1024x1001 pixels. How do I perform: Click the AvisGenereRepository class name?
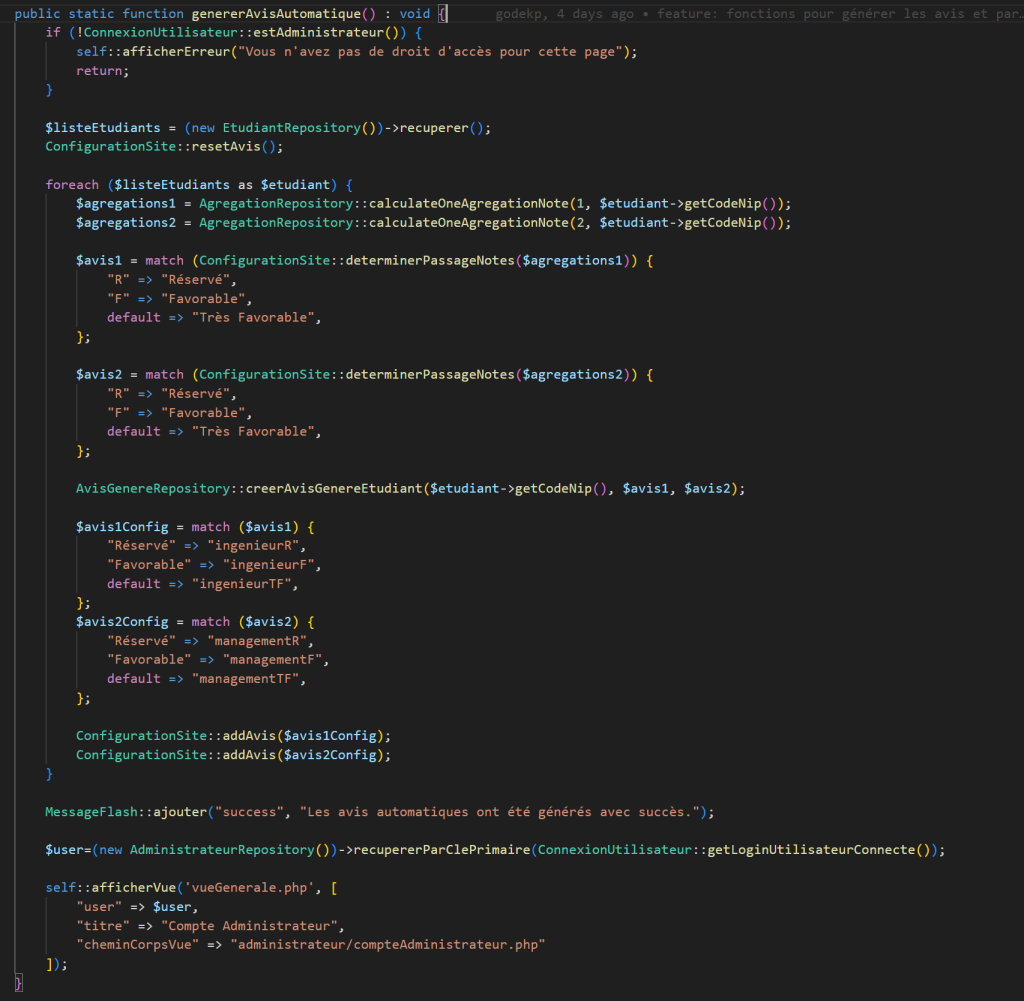(153, 489)
